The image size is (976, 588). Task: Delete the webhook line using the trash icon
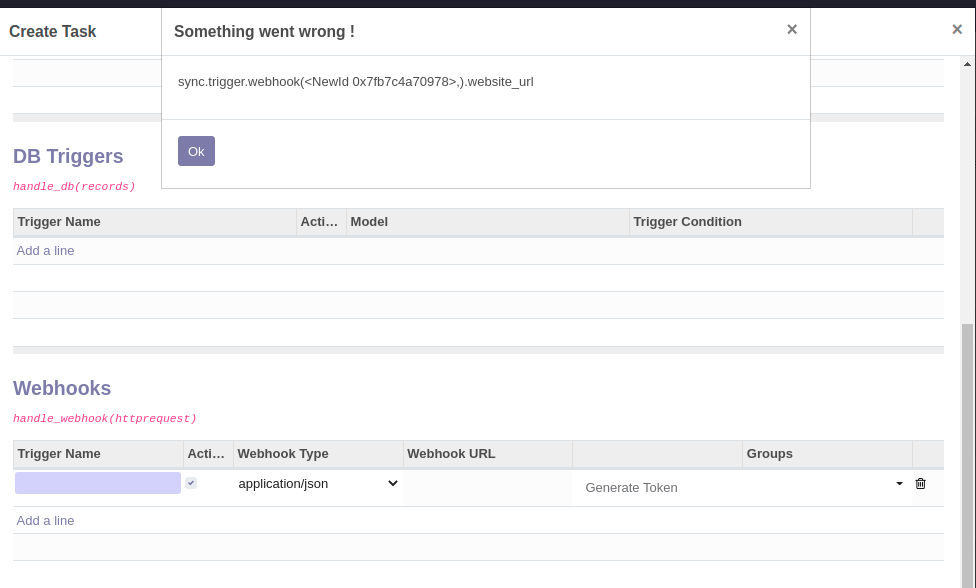pyautogui.click(x=920, y=483)
